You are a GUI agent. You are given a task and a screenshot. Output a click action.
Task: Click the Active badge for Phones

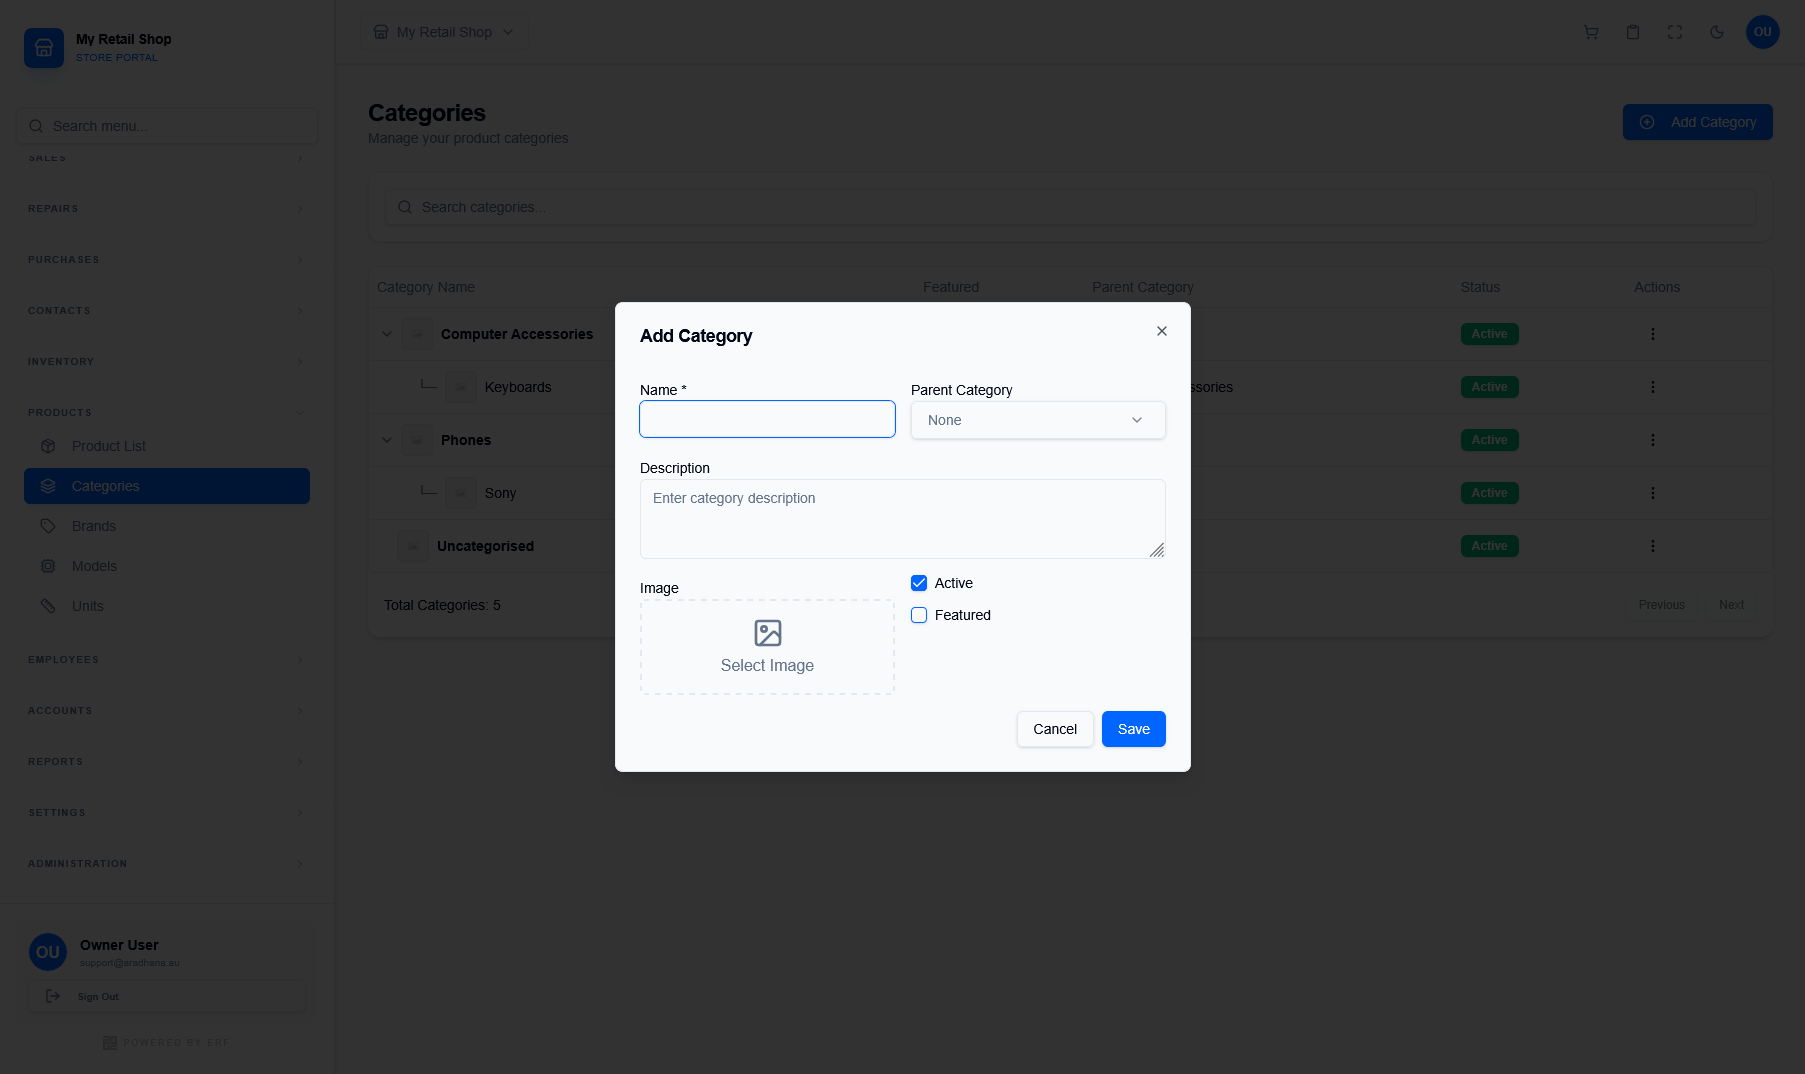[1489, 440]
